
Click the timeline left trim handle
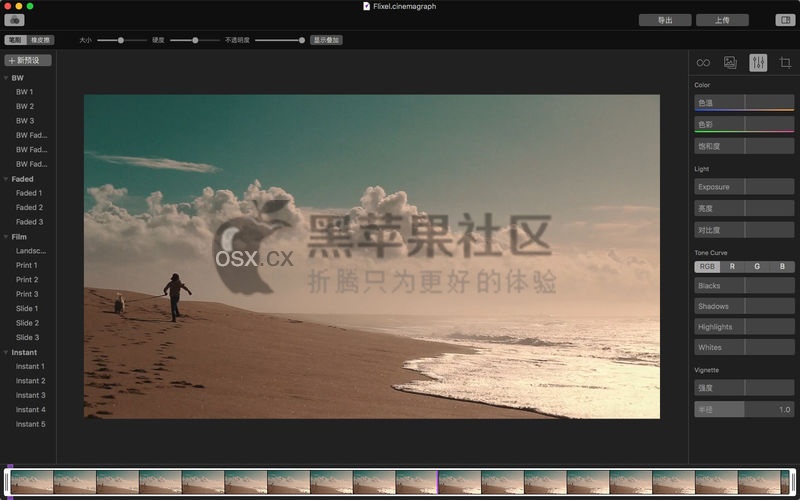click(x=7, y=482)
